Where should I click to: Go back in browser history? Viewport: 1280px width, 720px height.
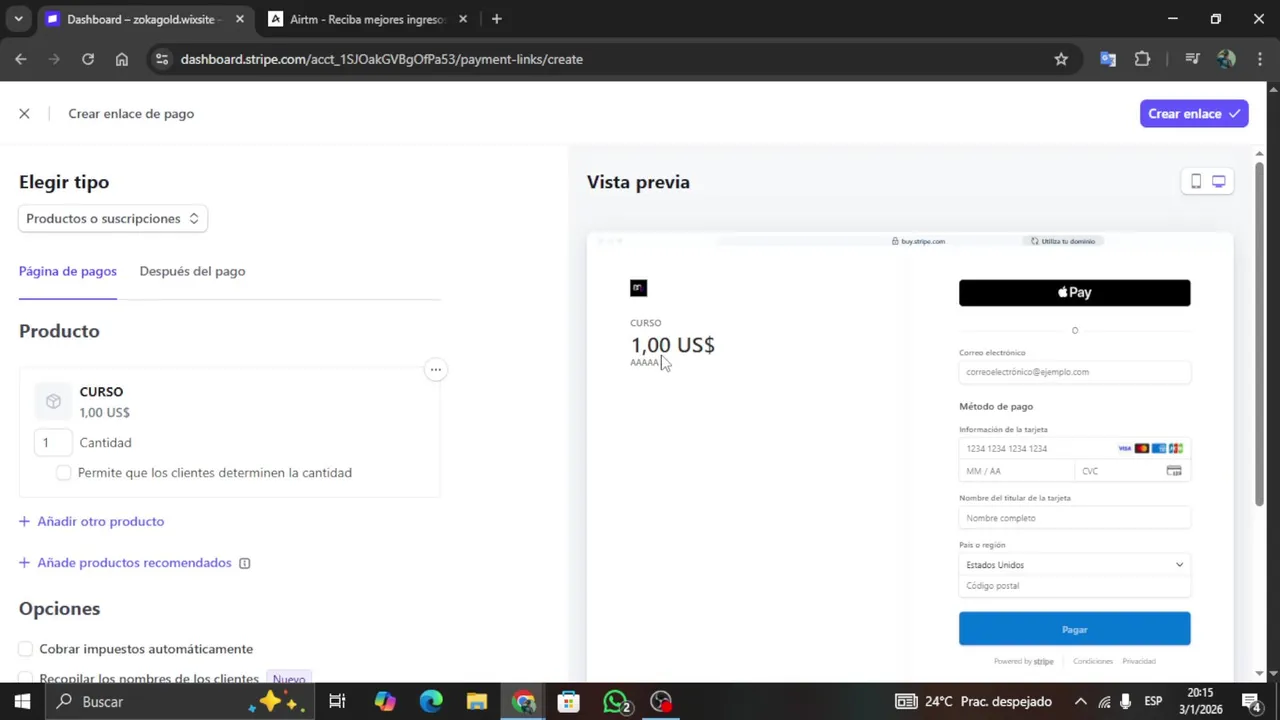pyautogui.click(x=21, y=59)
